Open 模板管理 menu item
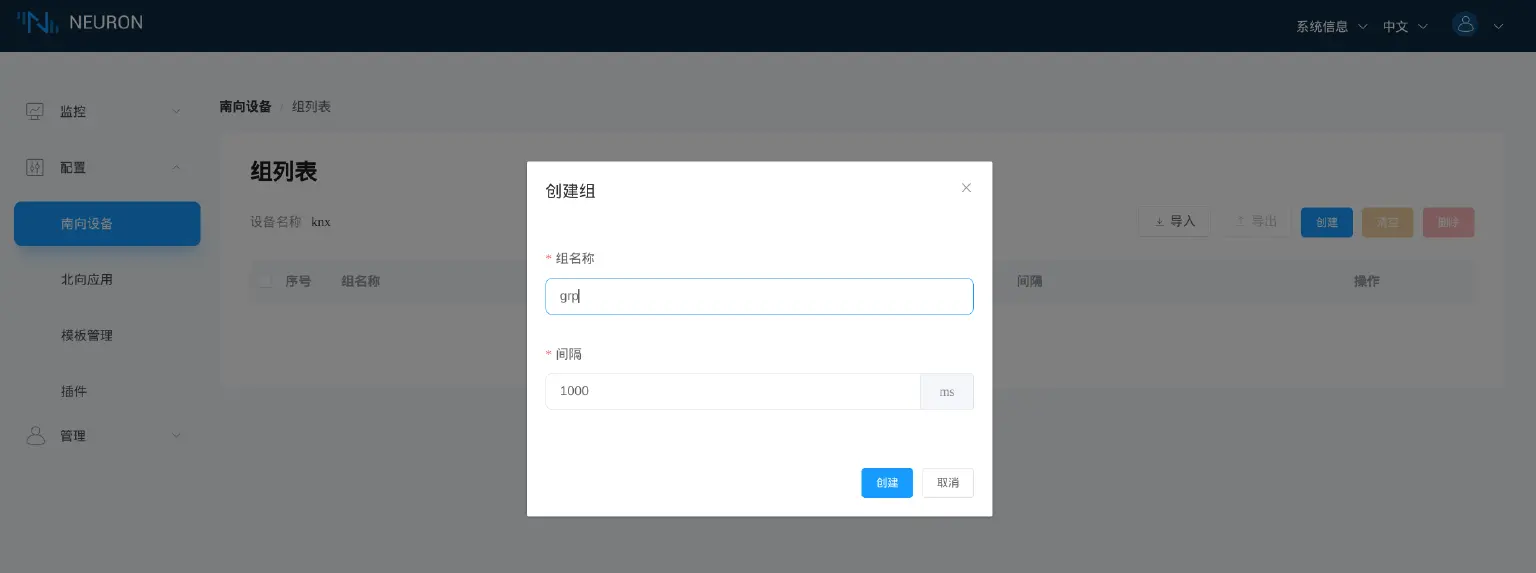The image size is (1536, 573). pos(87,336)
